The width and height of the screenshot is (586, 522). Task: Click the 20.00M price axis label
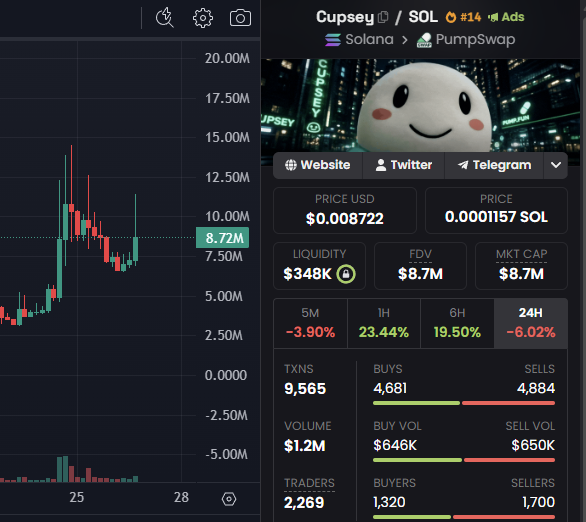(x=227, y=58)
